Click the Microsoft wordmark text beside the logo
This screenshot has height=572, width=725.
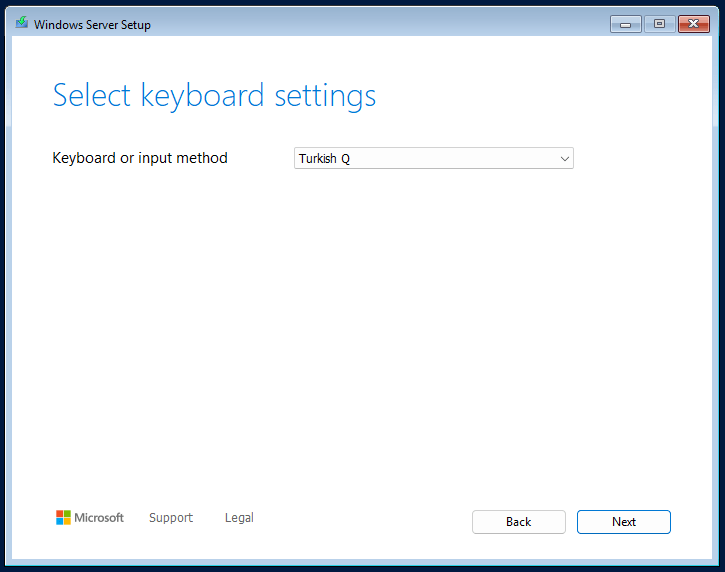pos(101,518)
